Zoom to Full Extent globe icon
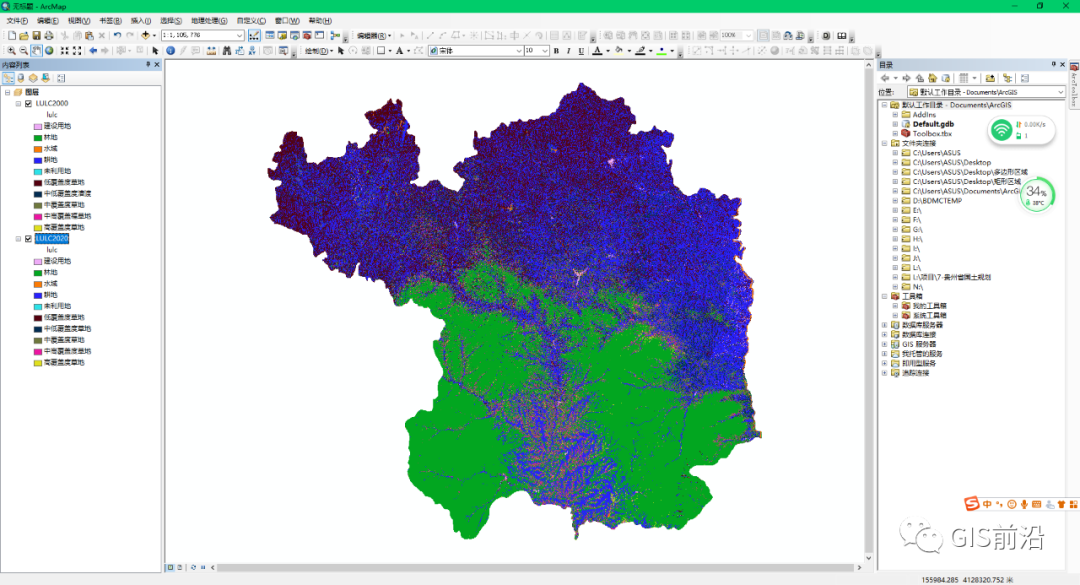This screenshot has width=1080, height=585. pyautogui.click(x=49, y=50)
